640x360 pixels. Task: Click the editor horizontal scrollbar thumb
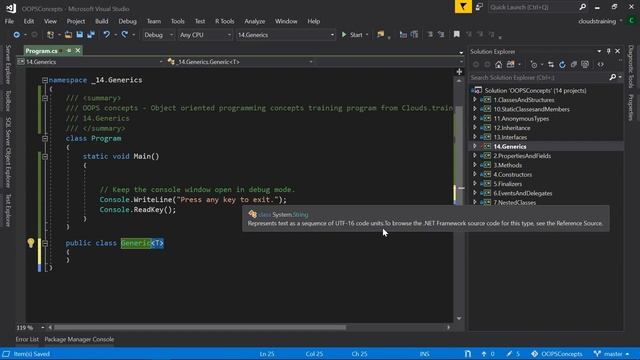(x=200, y=327)
